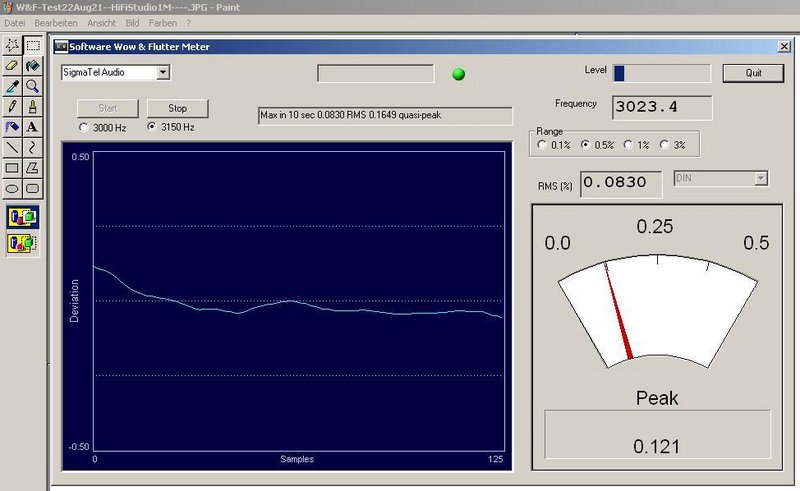Screen dimensions: 800x491
Task: Choose the transparent selection option icon
Action: (23, 243)
